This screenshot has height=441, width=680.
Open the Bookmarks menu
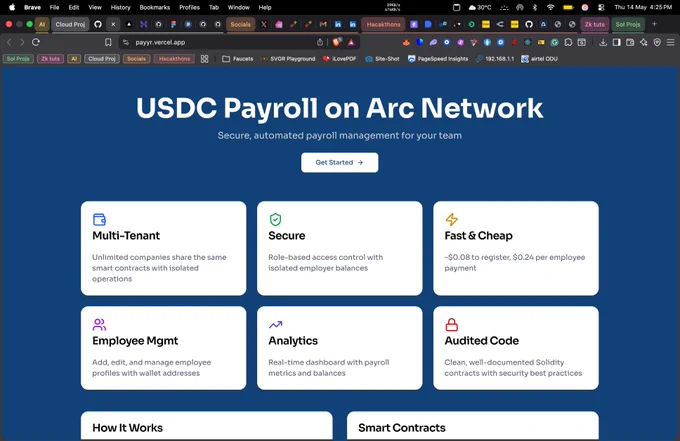tap(154, 7)
